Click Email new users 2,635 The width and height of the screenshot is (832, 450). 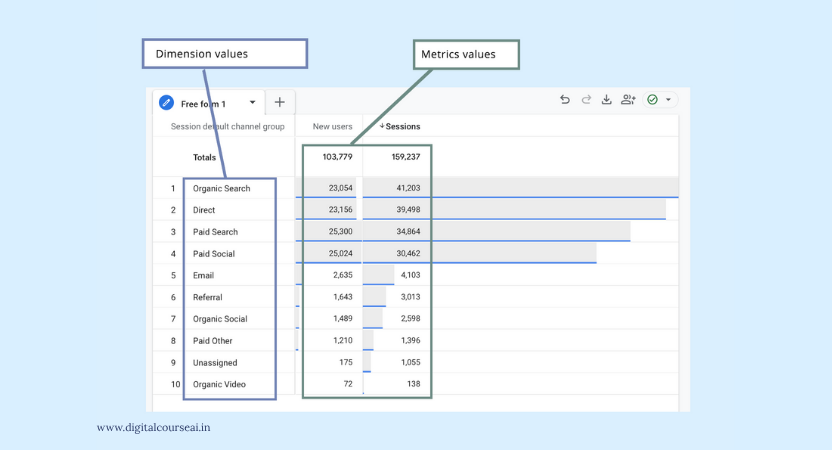[342, 275]
